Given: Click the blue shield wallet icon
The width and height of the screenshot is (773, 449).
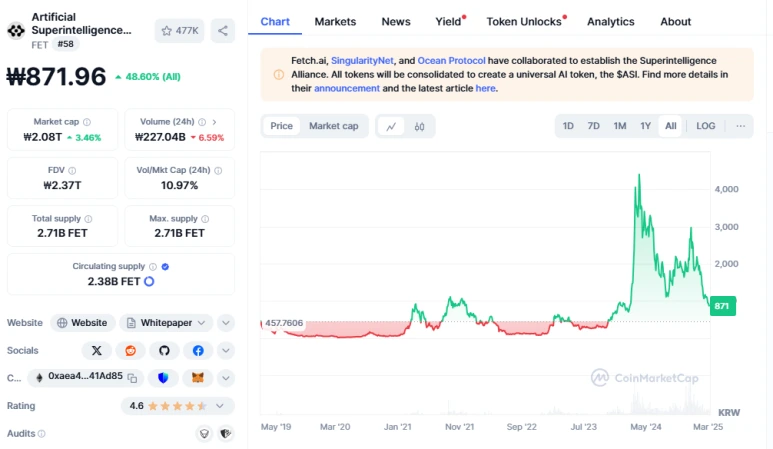Looking at the screenshot, I should pyautogui.click(x=163, y=378).
